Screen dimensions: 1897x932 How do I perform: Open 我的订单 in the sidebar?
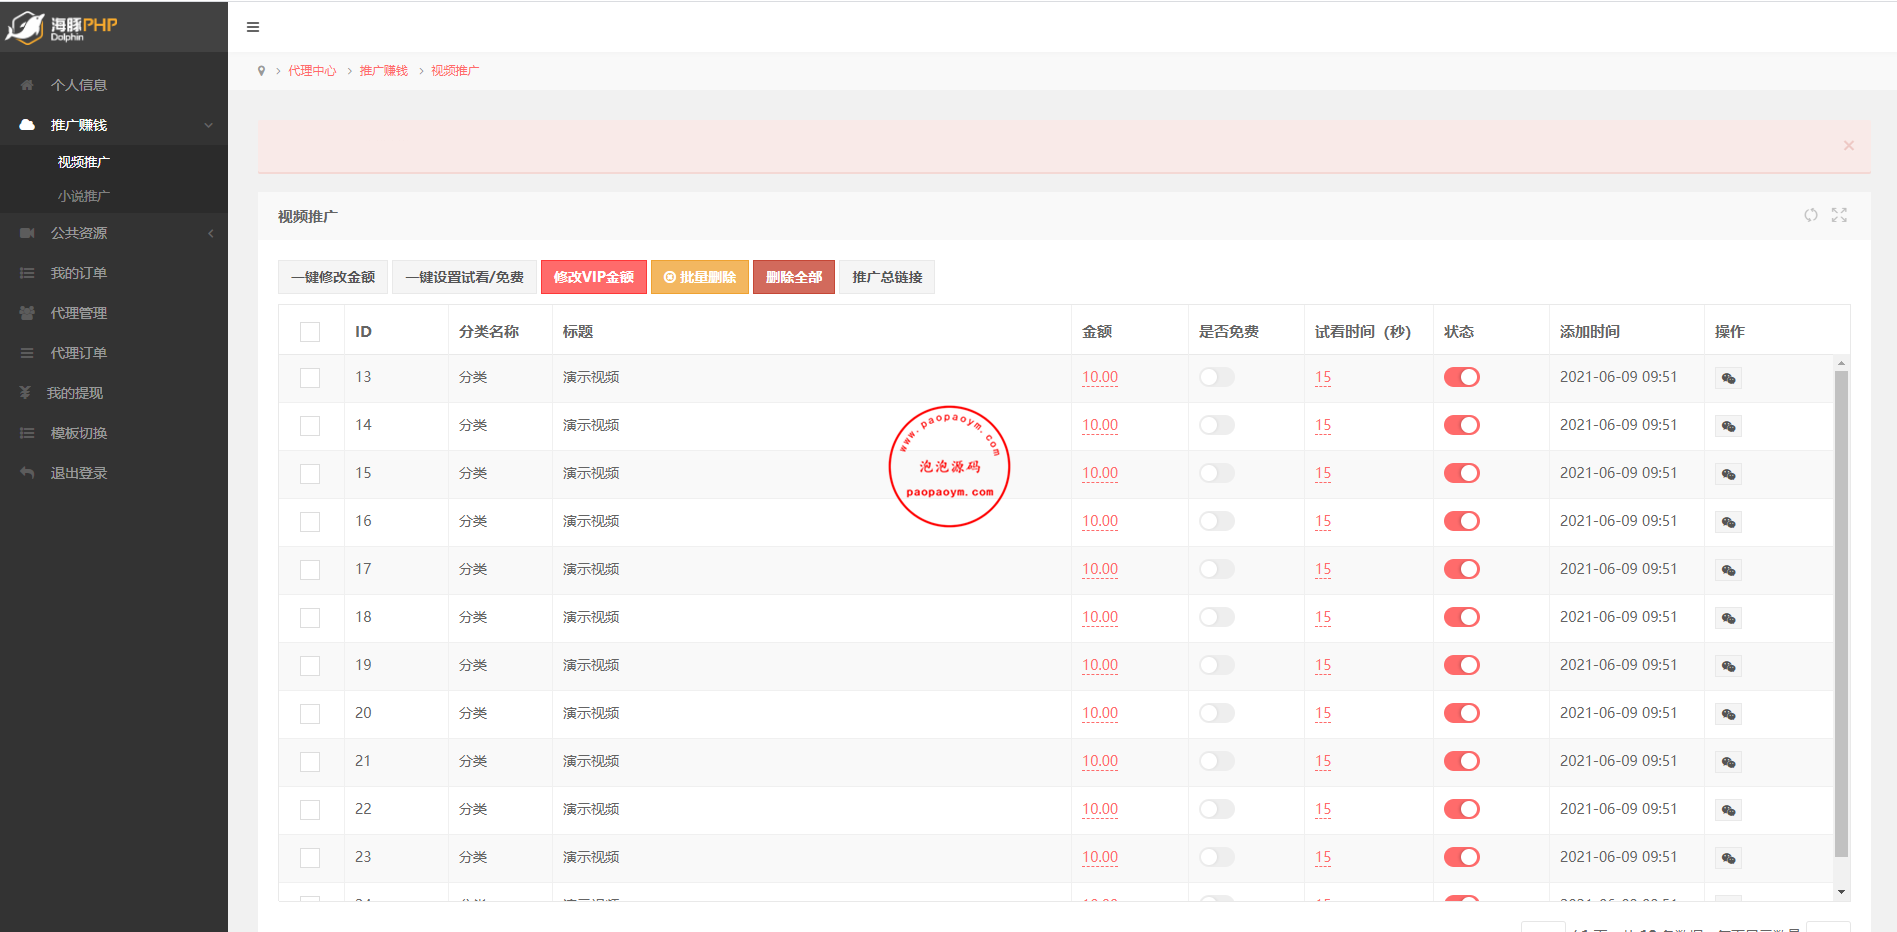pos(79,273)
